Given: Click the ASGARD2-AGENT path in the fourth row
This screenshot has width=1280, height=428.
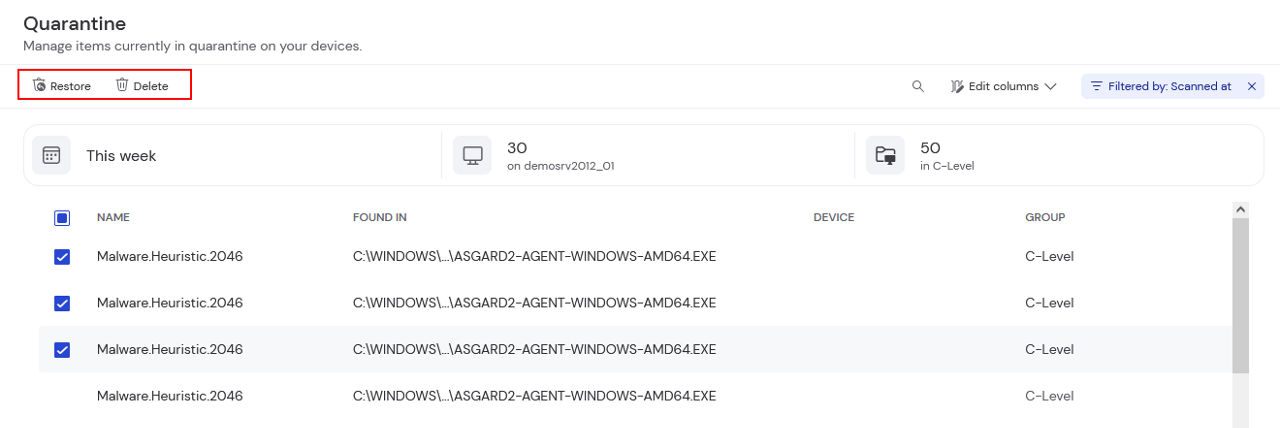Looking at the screenshot, I should click(x=534, y=396).
